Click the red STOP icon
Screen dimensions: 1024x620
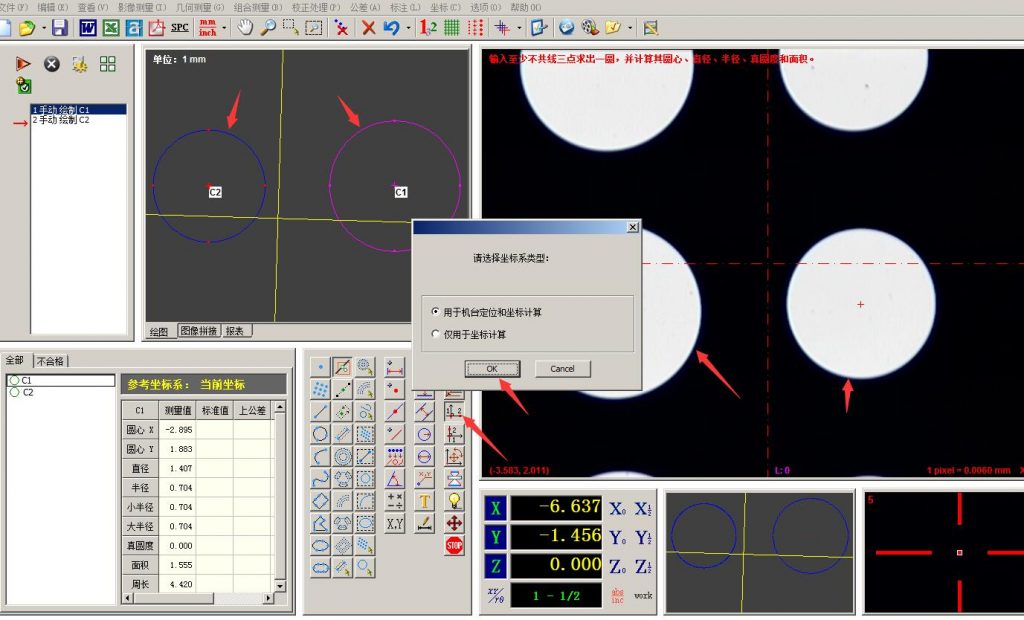tap(454, 546)
